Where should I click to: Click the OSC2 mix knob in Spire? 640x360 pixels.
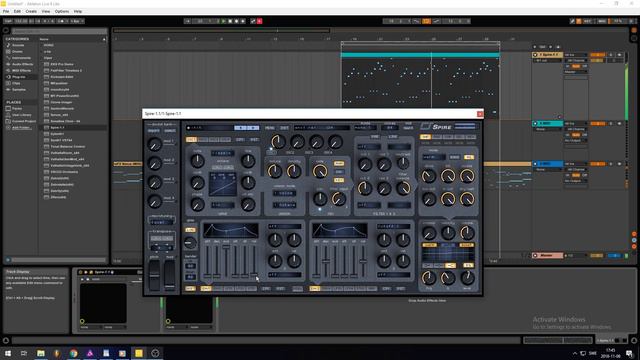coord(297,142)
